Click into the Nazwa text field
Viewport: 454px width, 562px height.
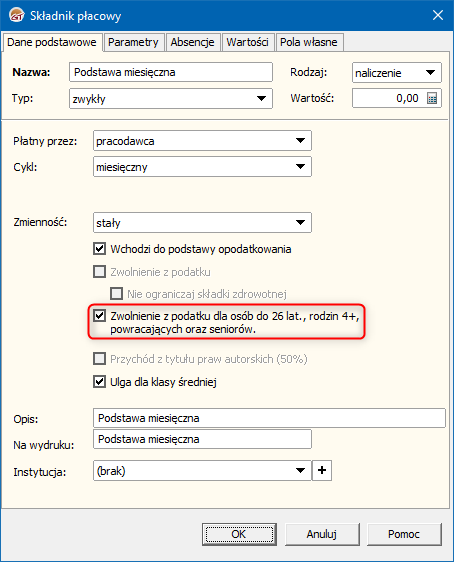pos(171,72)
